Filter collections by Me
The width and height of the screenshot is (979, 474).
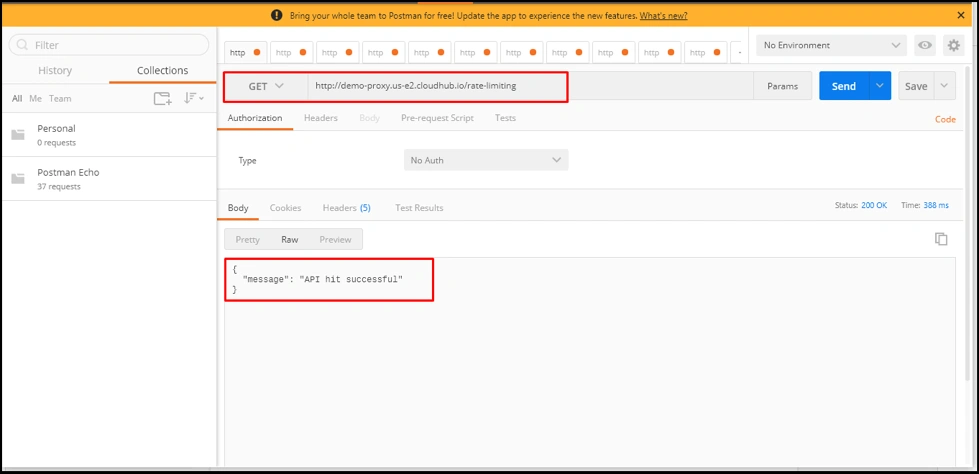pyautogui.click(x=36, y=99)
